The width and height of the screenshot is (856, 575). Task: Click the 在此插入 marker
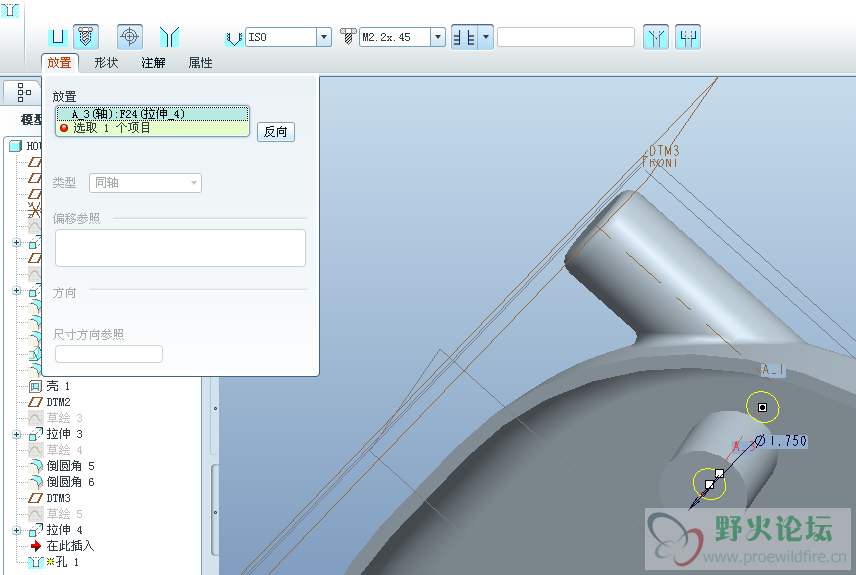pos(70,546)
